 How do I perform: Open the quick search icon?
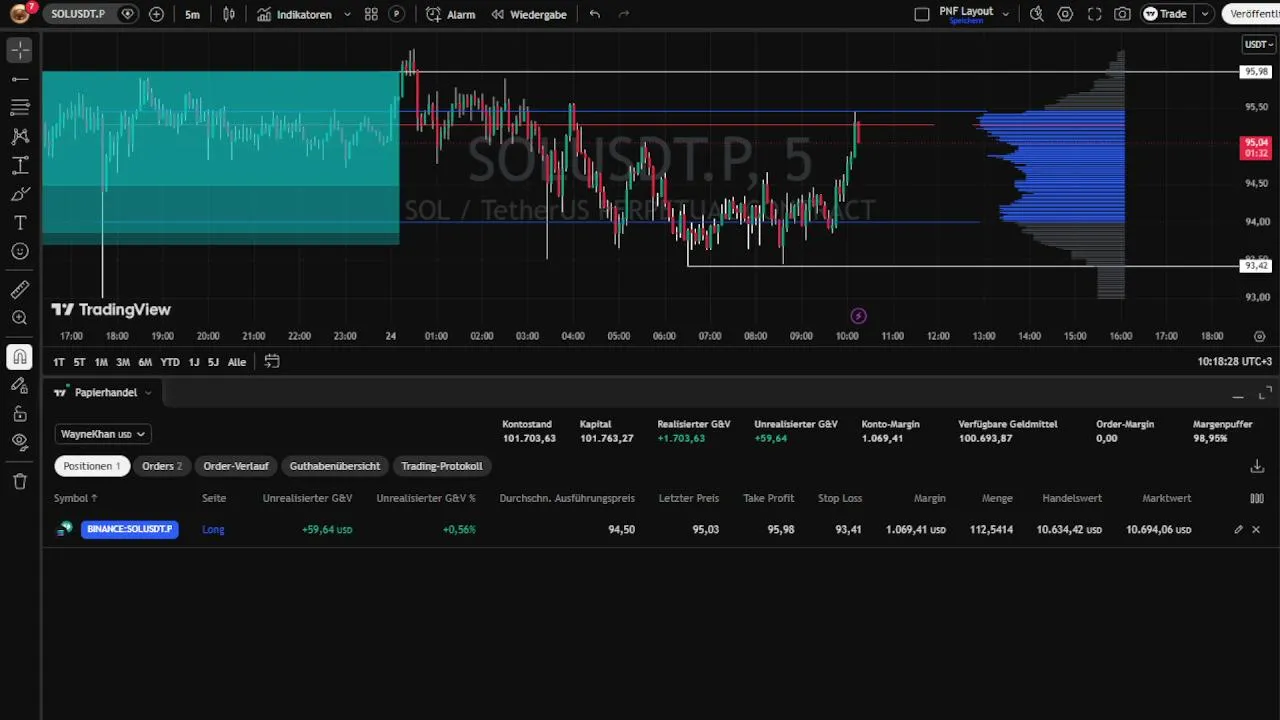1037,14
